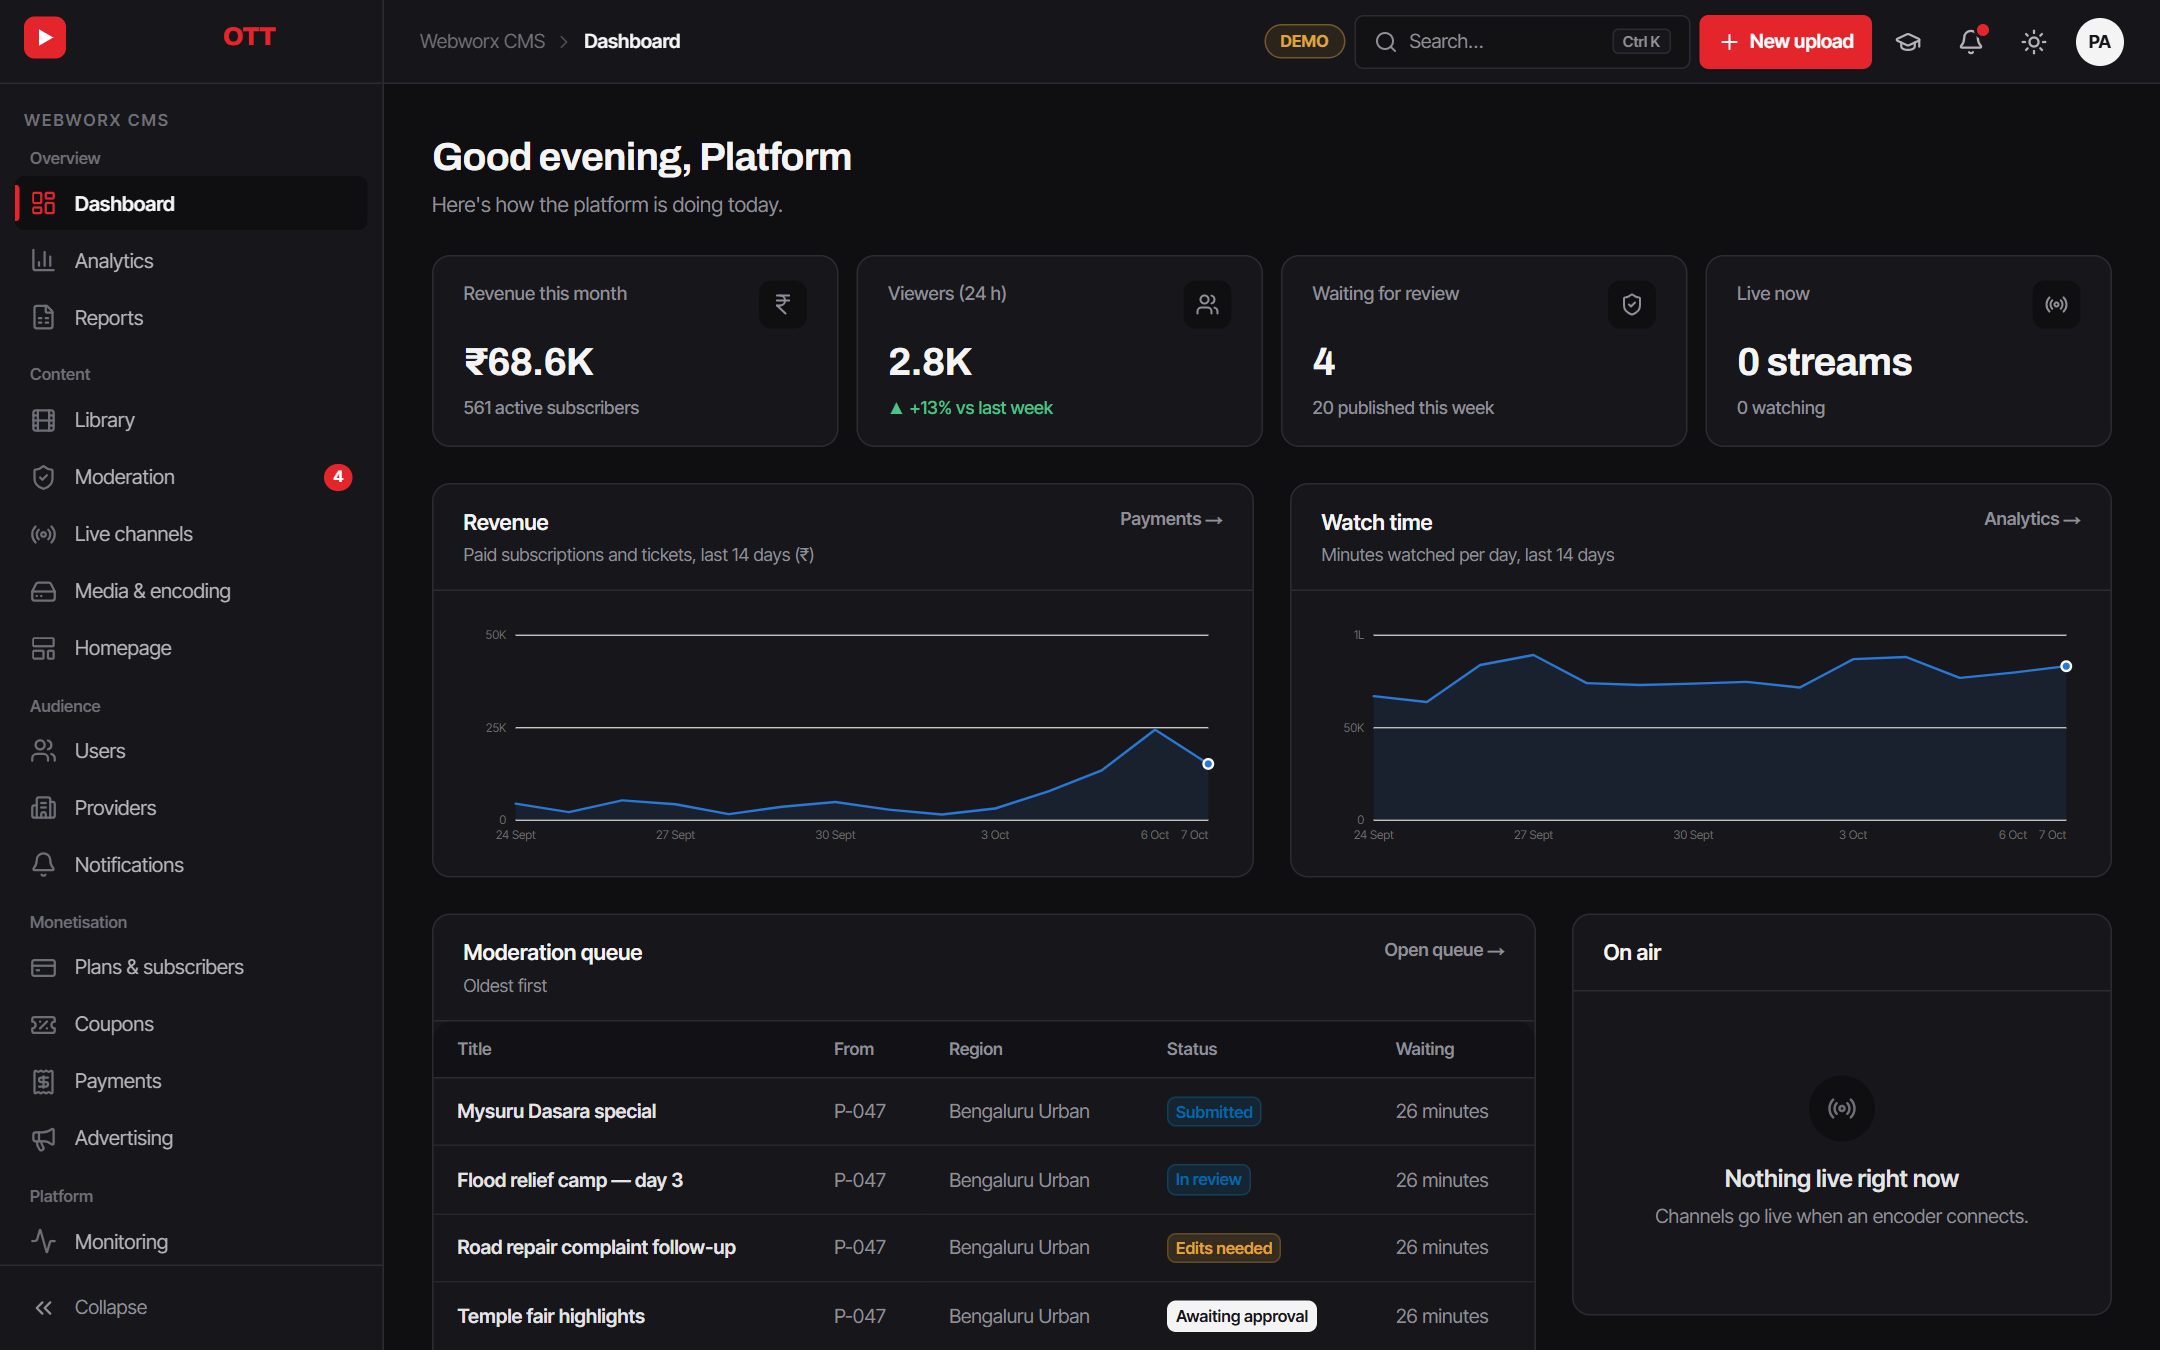Open Media & encoding page

click(x=191, y=591)
